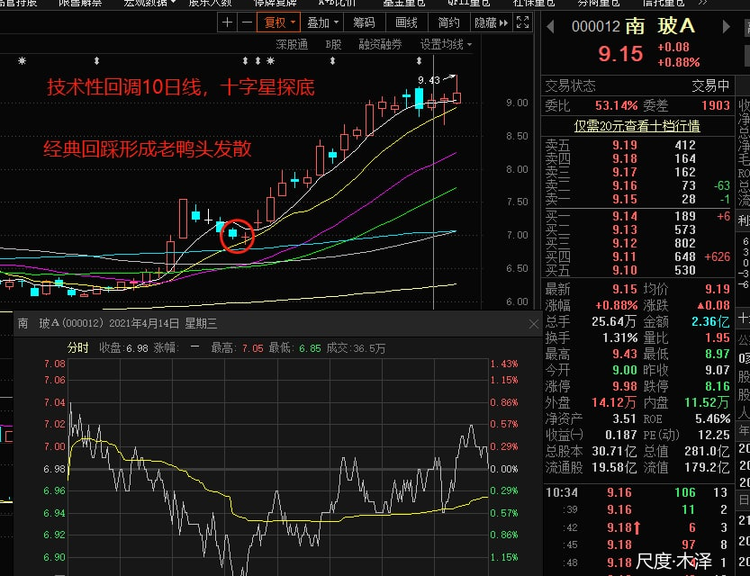Viewport: 750px width, 576px height.
Task: Select 卖五 ask price 9.19
Action: pyautogui.click(x=625, y=145)
